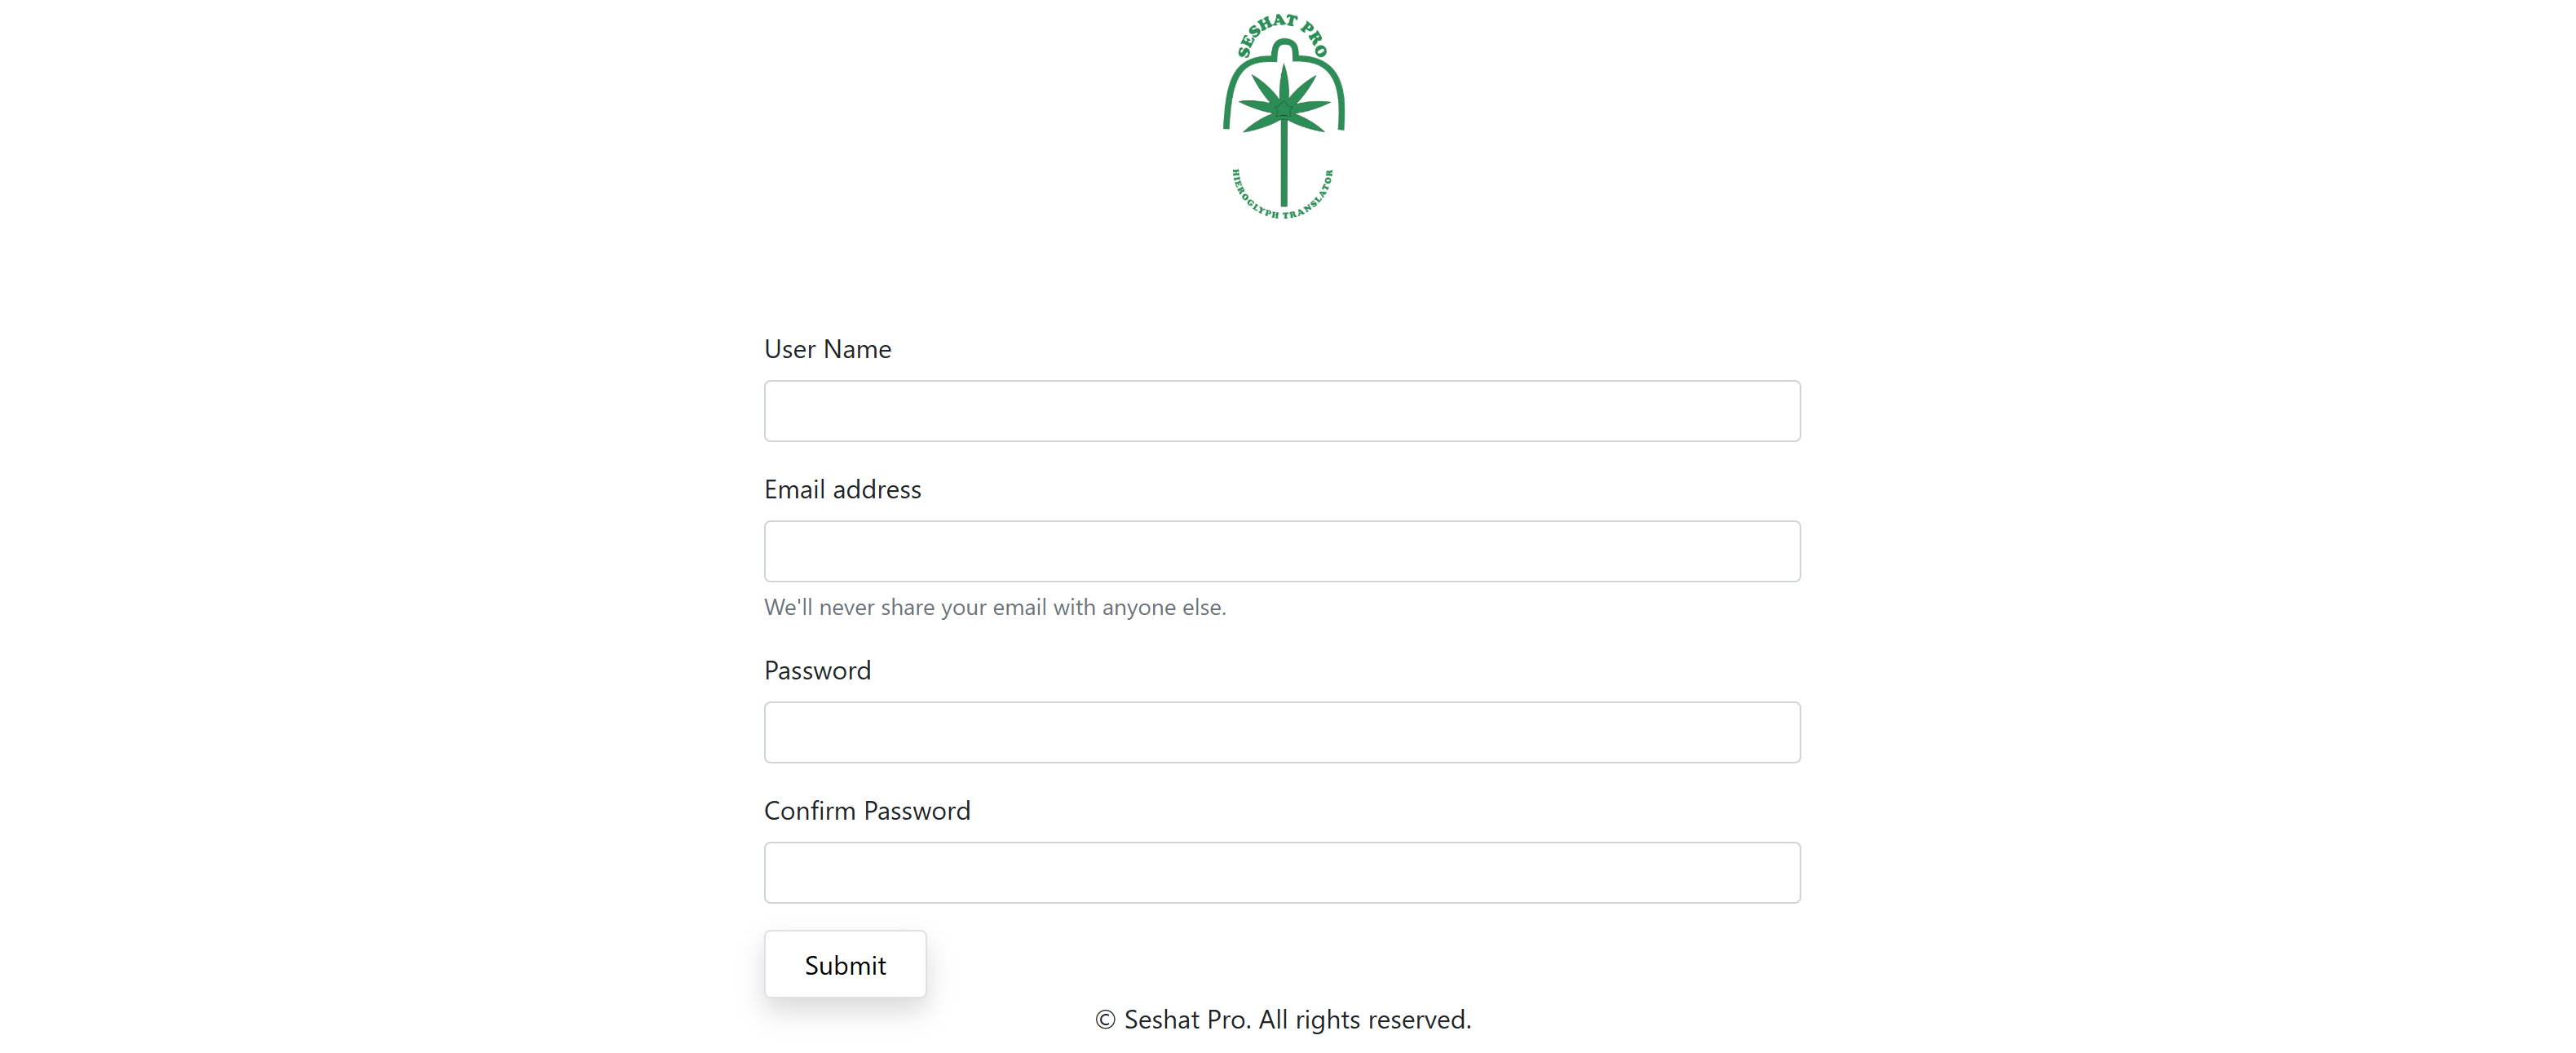Viewport: 2576px width, 1053px height.
Task: Click the green stem of the logo
Action: (x=1283, y=165)
